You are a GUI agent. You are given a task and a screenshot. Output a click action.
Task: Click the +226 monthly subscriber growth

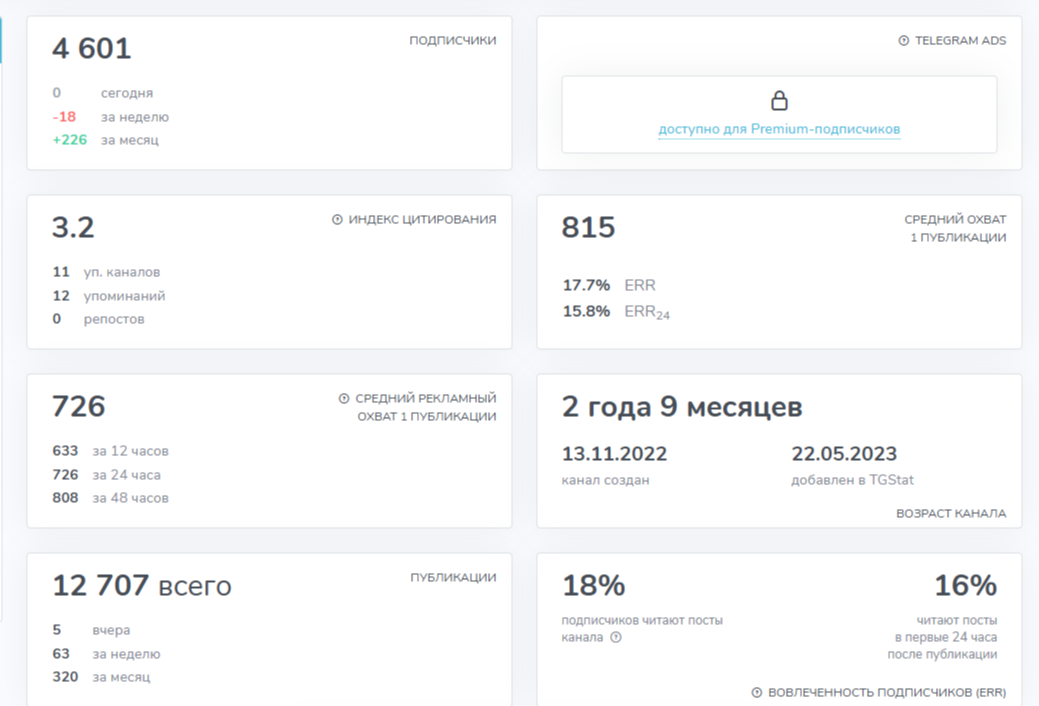[x=70, y=140]
